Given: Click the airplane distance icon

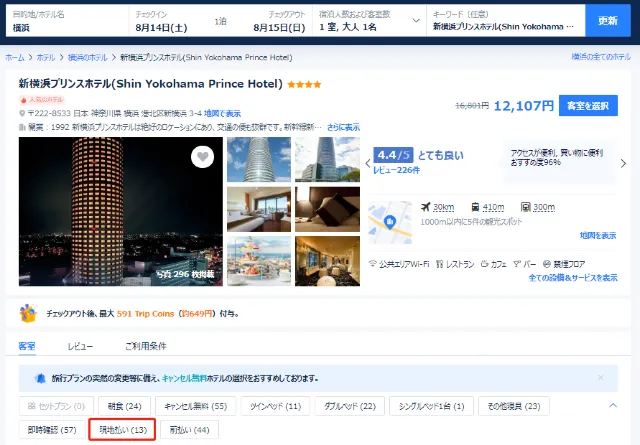Looking at the screenshot, I should coord(426,207).
